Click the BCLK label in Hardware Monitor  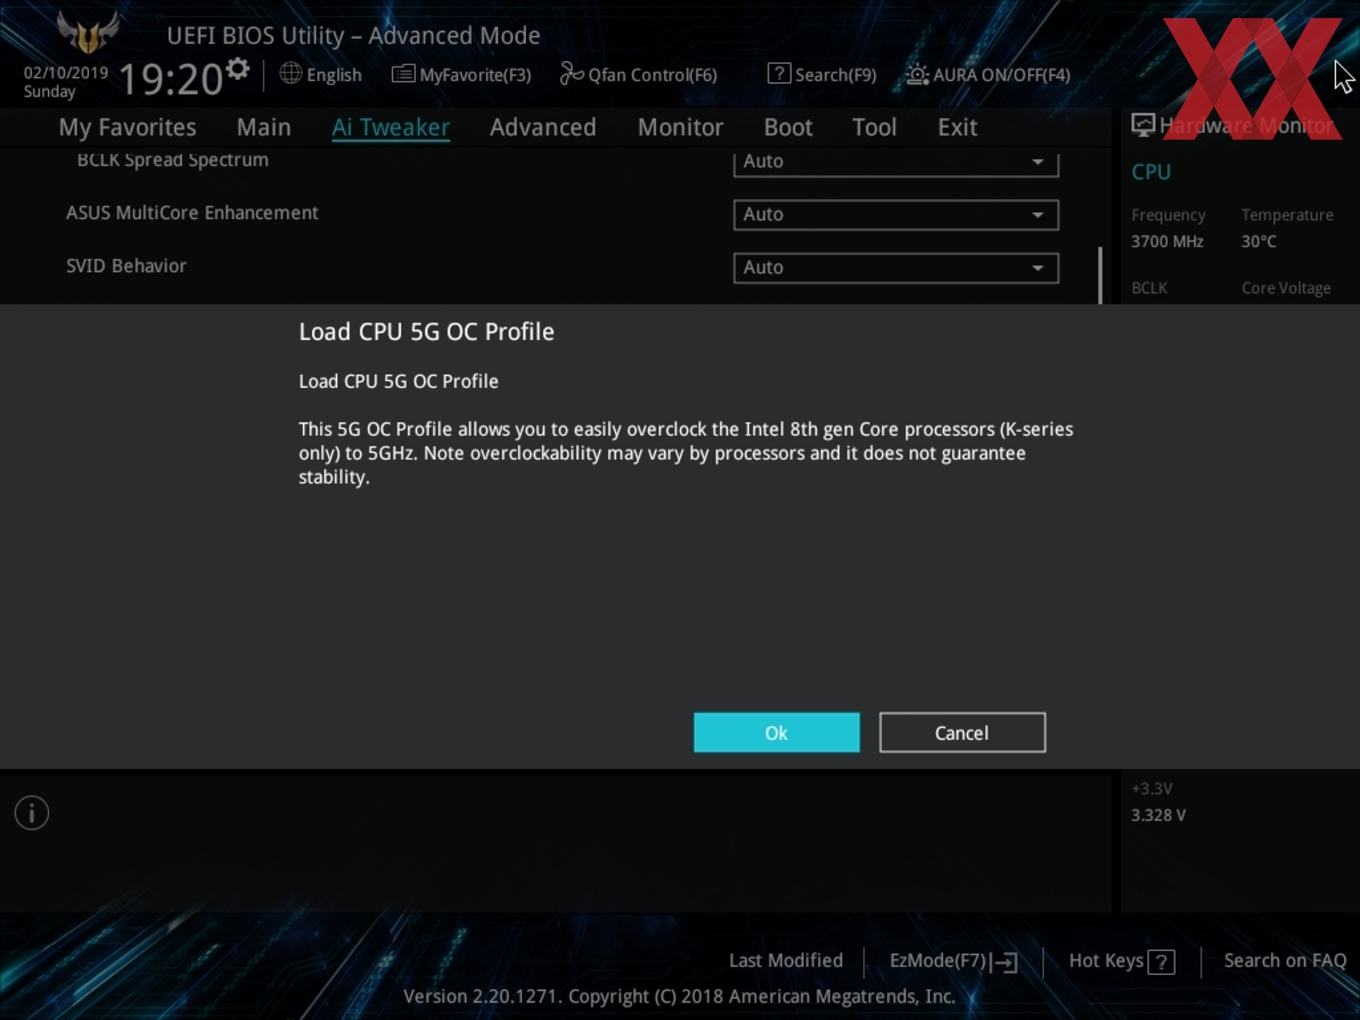pyautogui.click(x=1149, y=288)
